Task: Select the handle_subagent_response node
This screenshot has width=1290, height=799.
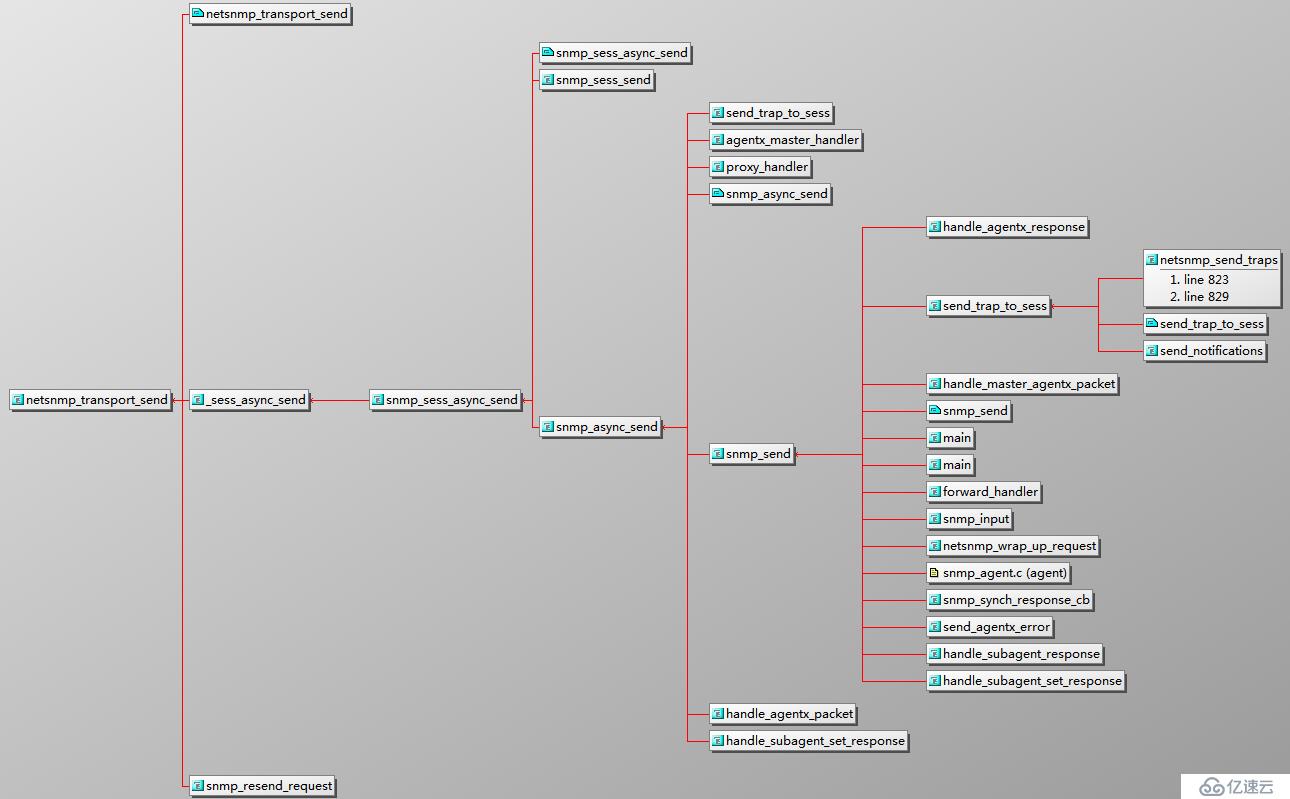Action: 1015,654
